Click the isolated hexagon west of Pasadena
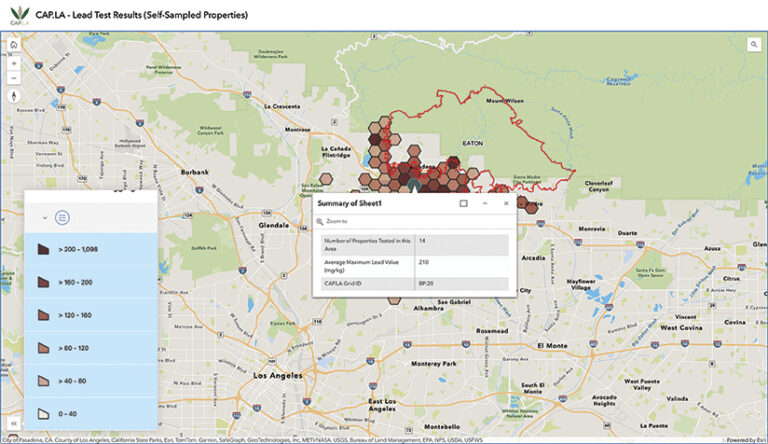 326,179
